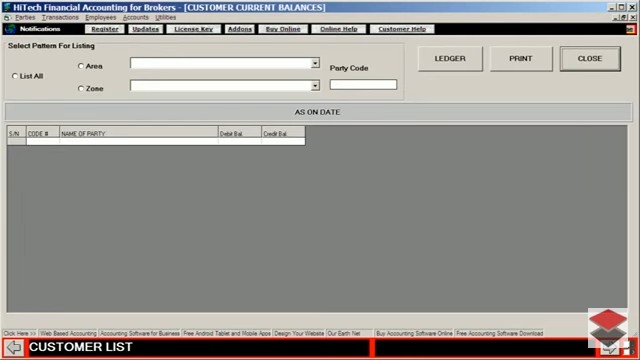Click the back arrow beside CUSTOMER LIST
This screenshot has height=360, width=640.
(14, 348)
